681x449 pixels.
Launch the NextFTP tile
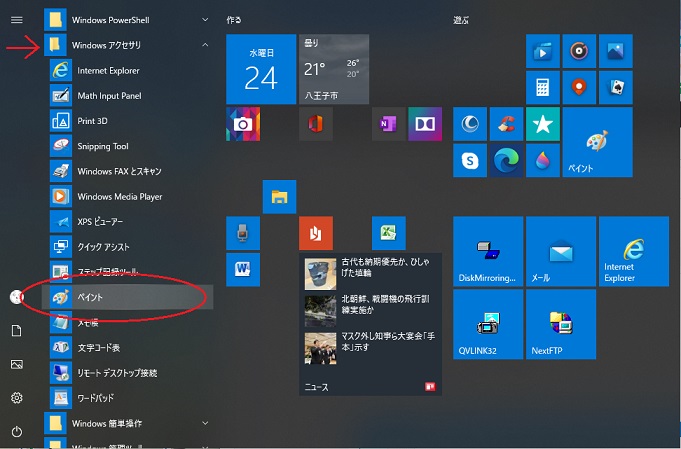561,324
